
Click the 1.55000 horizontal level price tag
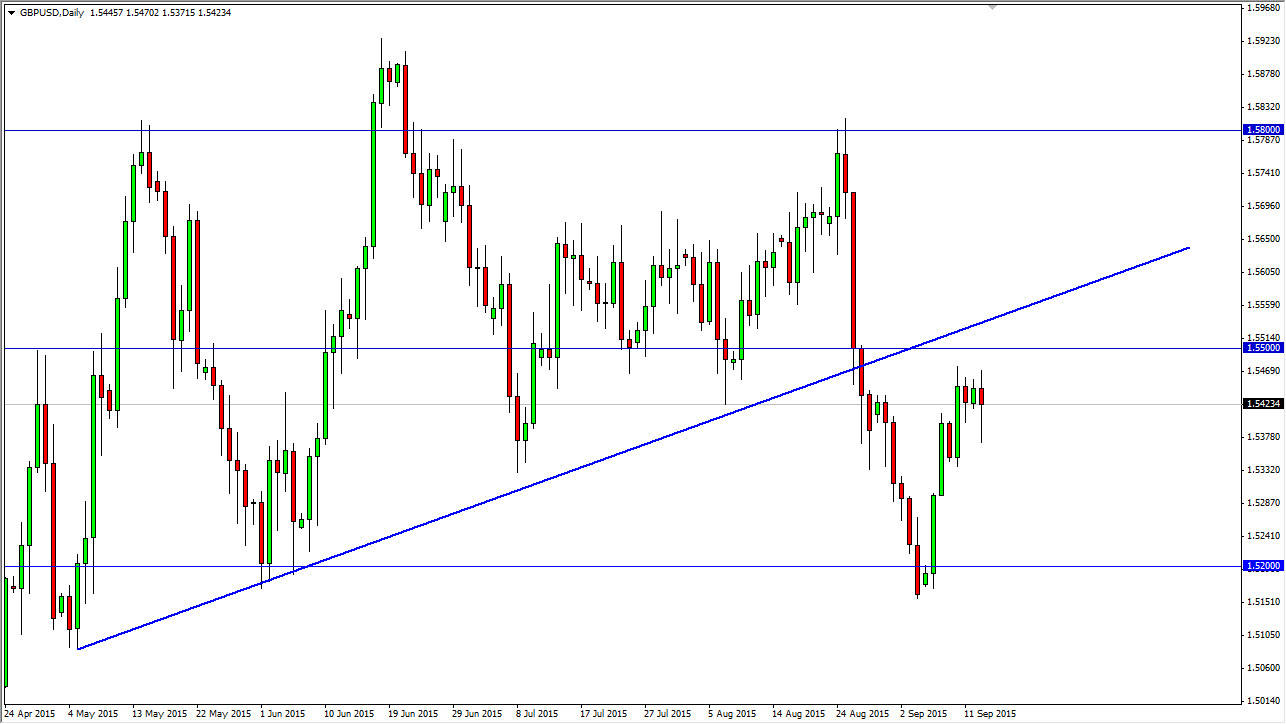[x=1261, y=347]
